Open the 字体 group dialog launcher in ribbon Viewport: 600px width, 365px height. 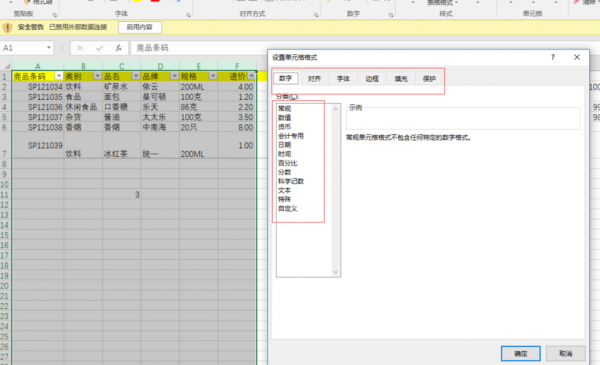[x=188, y=15]
